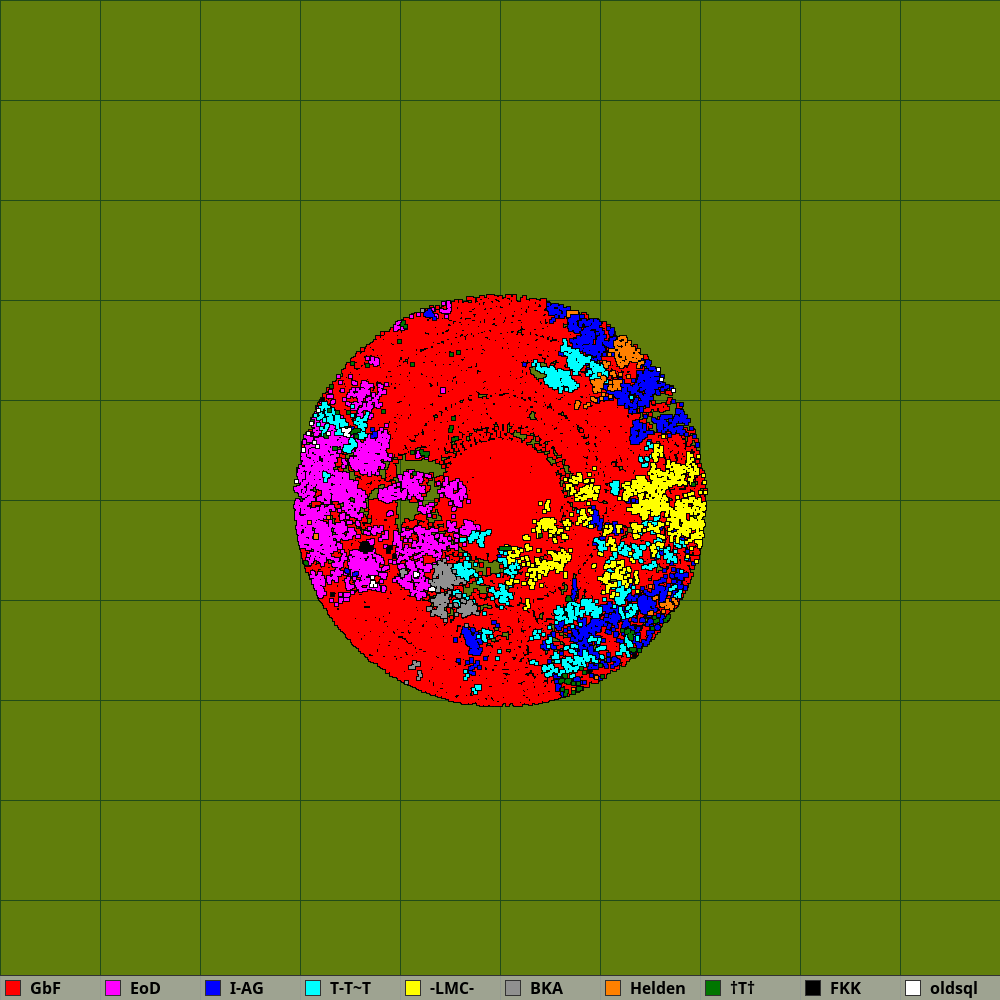Click the black FKK patch on map

[366, 547]
